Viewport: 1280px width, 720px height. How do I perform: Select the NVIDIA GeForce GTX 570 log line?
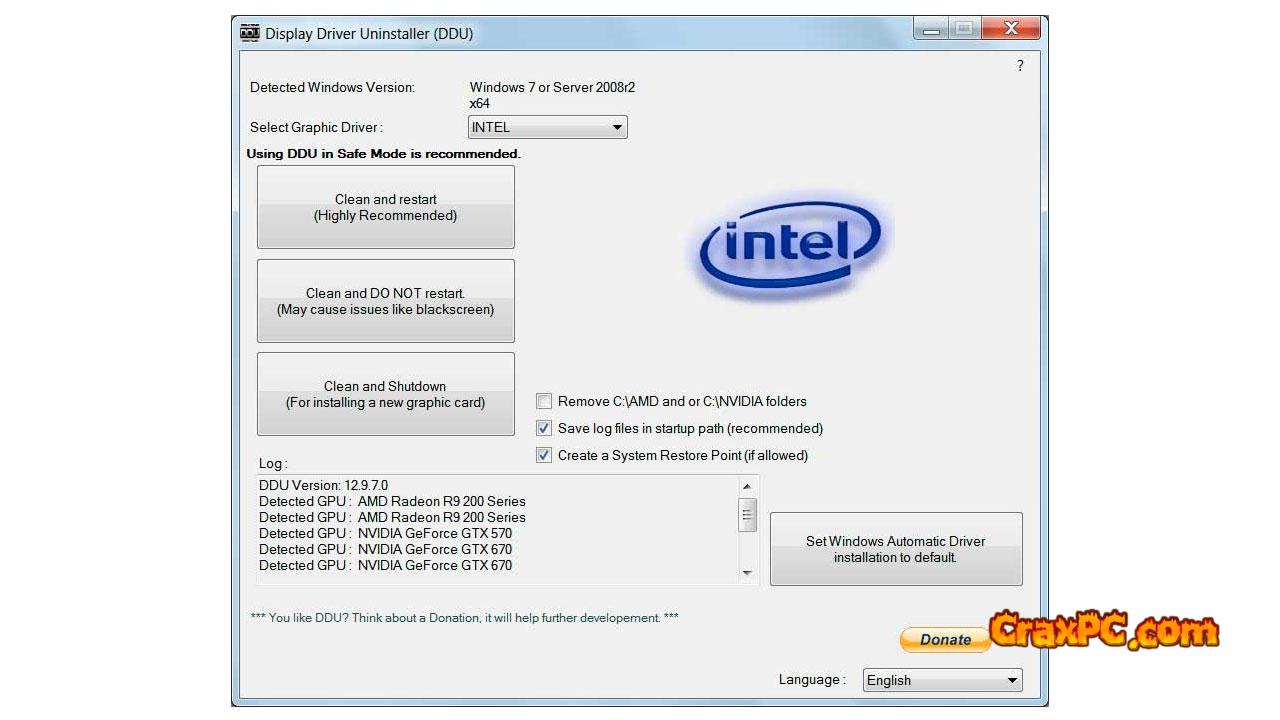pos(386,533)
